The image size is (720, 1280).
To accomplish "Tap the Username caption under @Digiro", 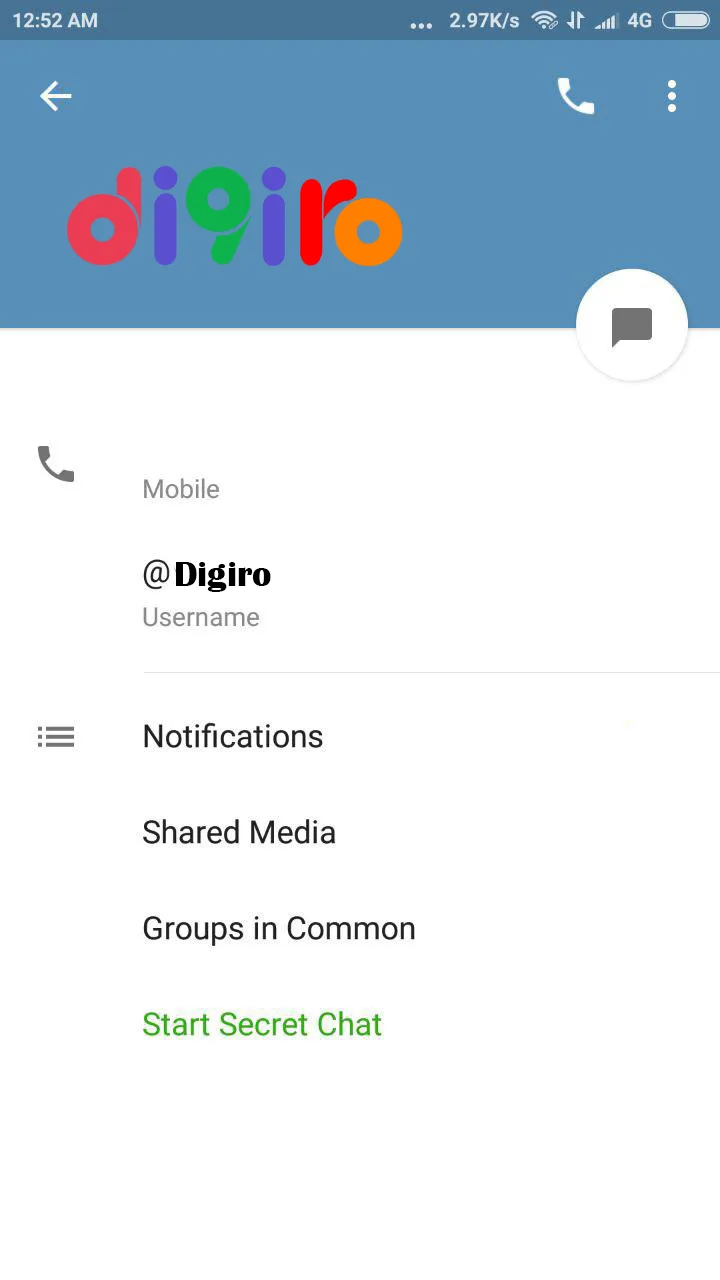I will [201, 617].
